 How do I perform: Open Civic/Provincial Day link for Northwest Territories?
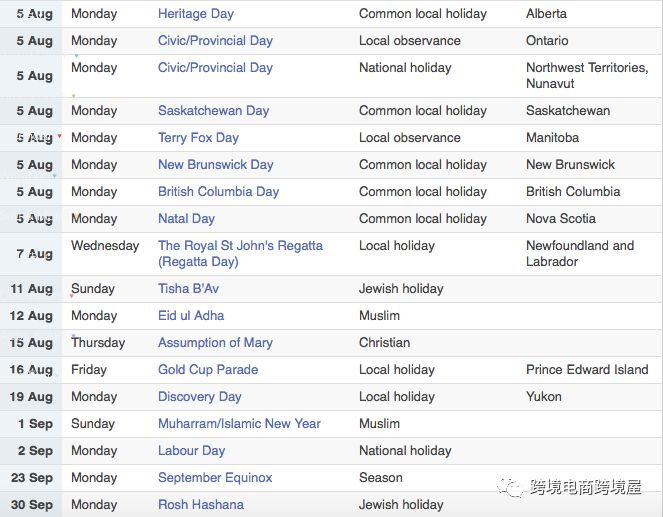[215, 68]
